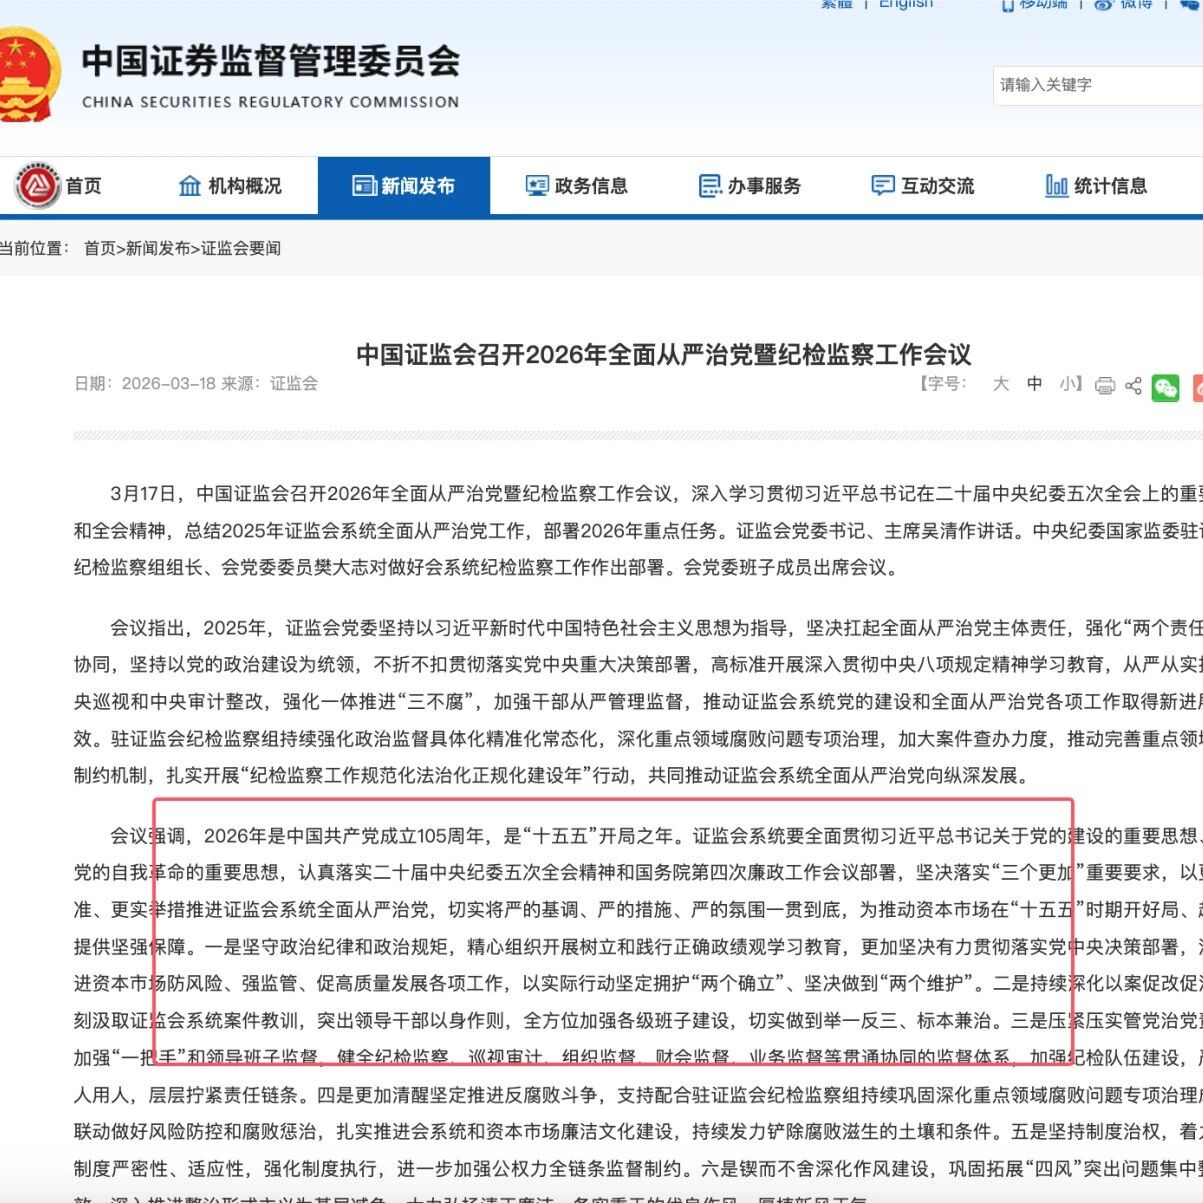Select 小 small font size option
The width and height of the screenshot is (1203, 1203).
pyautogui.click(x=1066, y=383)
